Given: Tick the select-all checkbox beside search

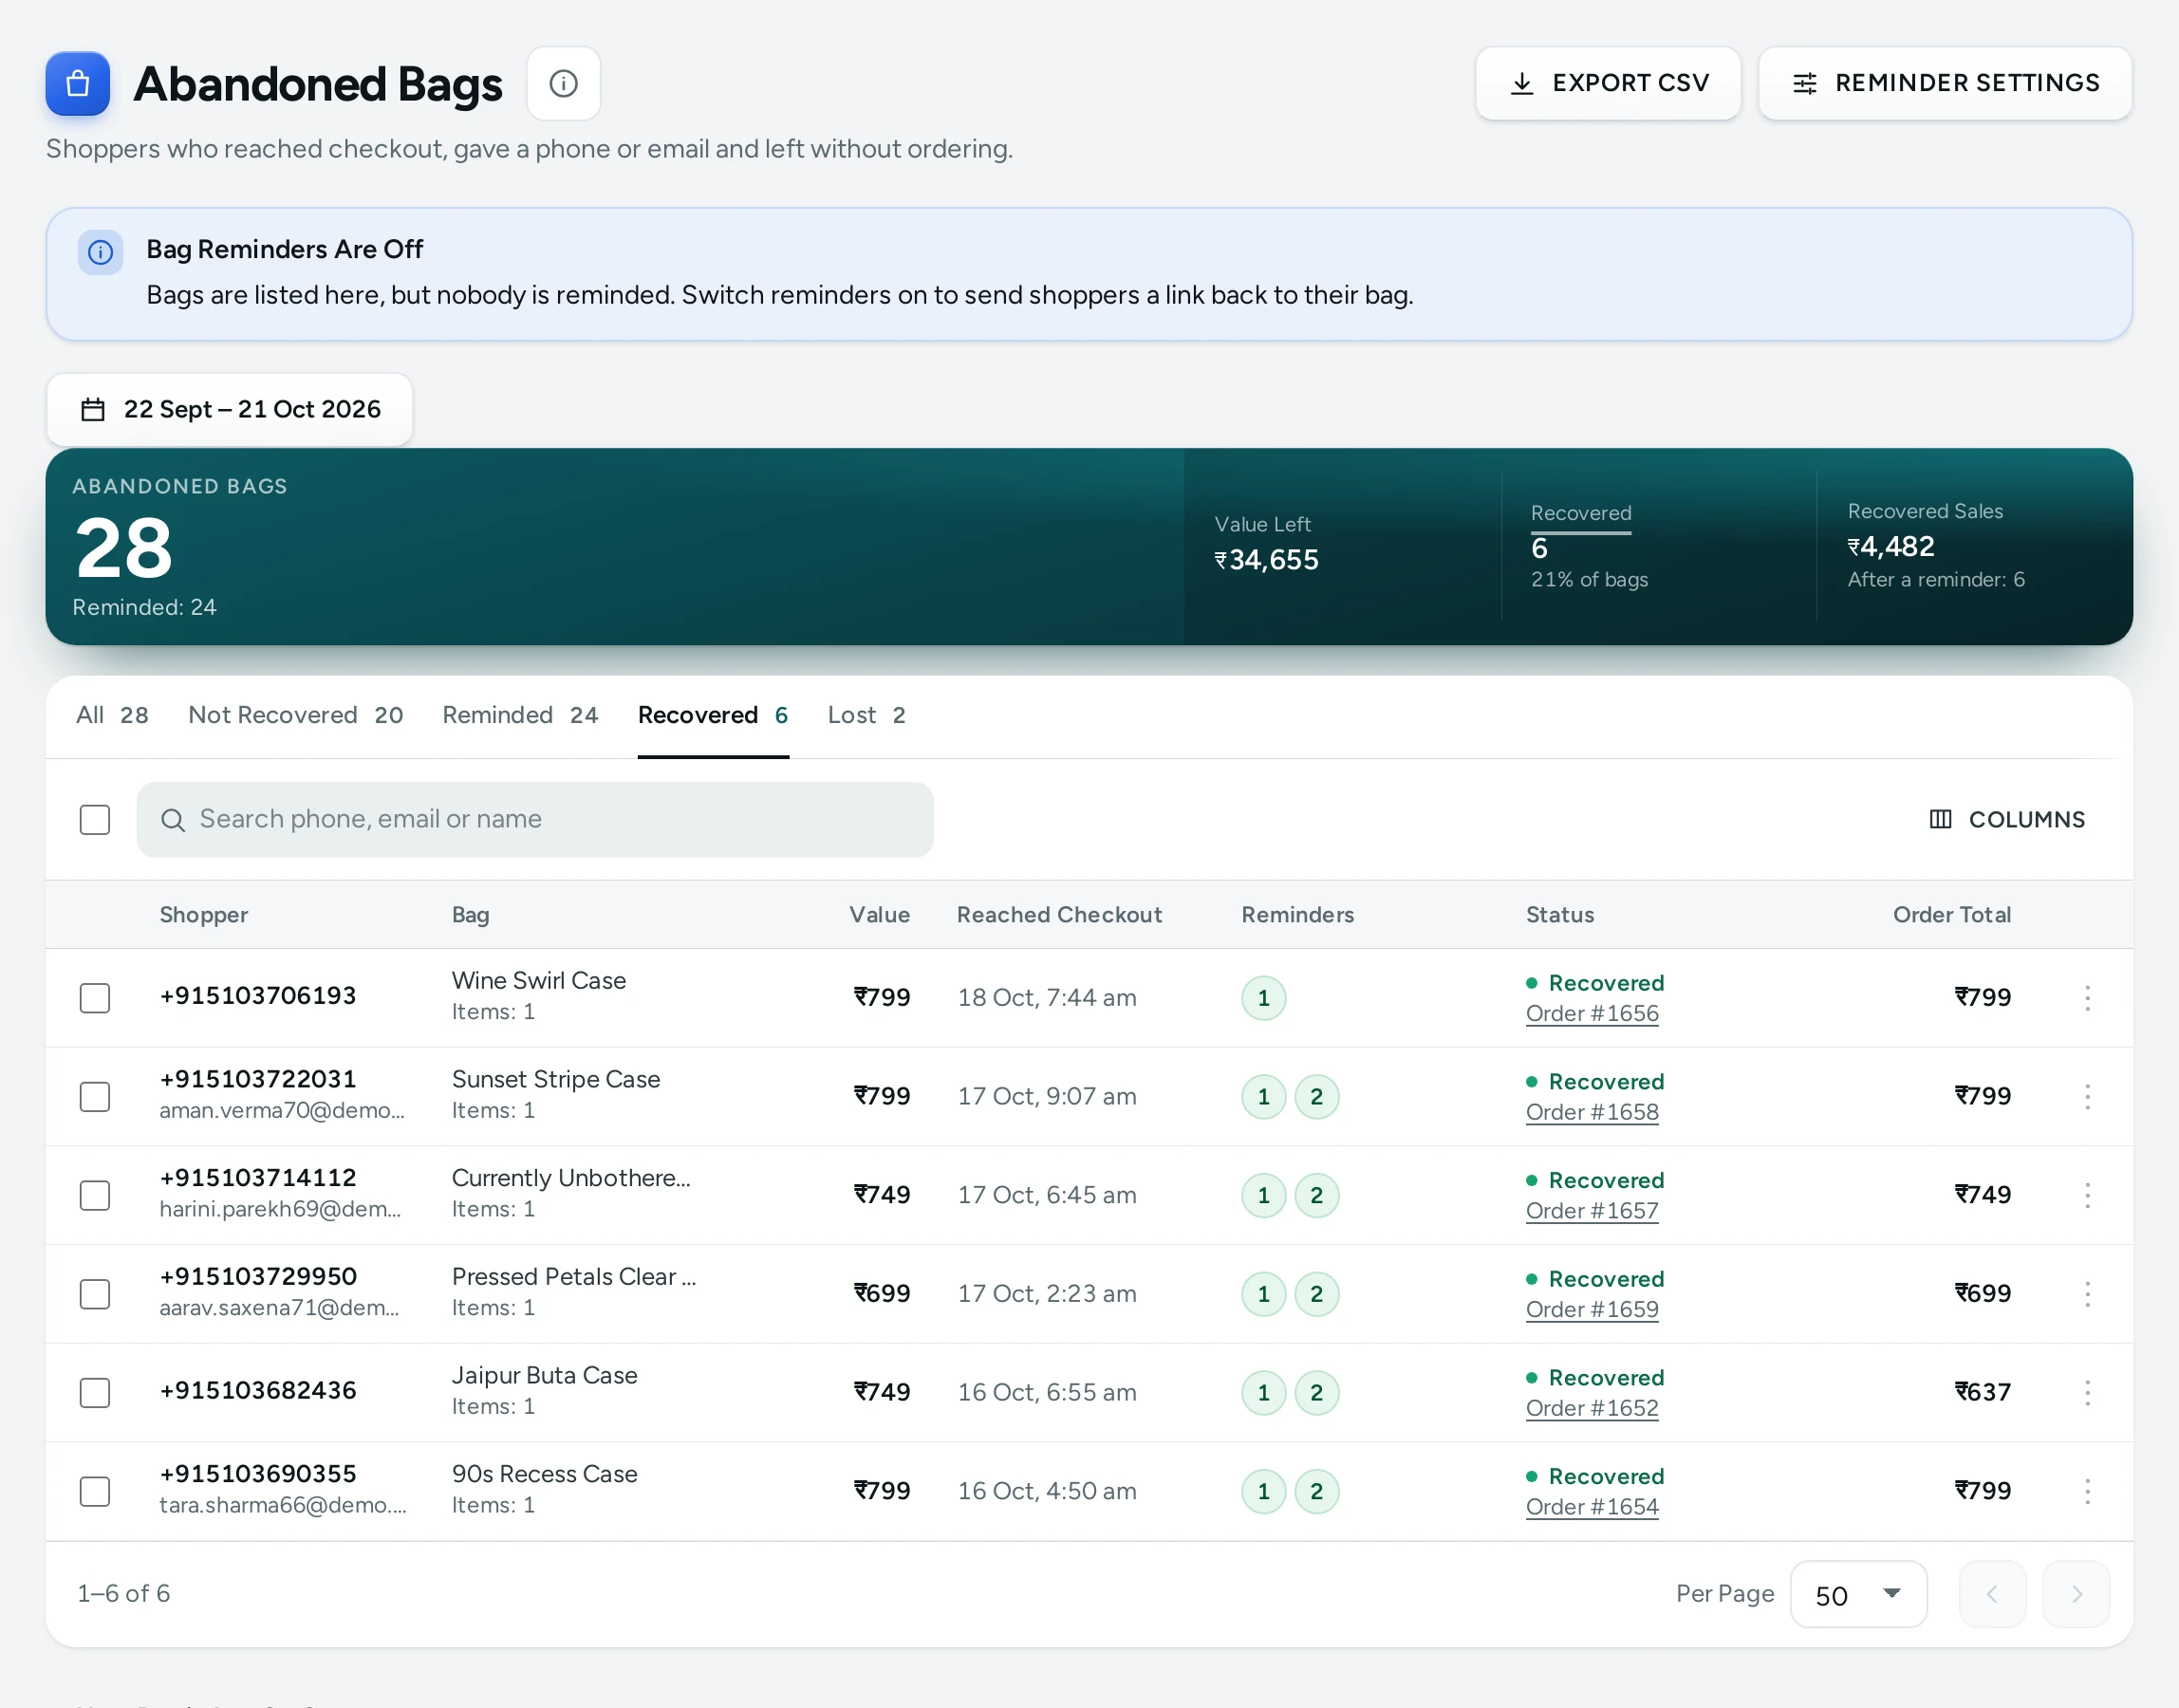Looking at the screenshot, I should tap(95, 819).
